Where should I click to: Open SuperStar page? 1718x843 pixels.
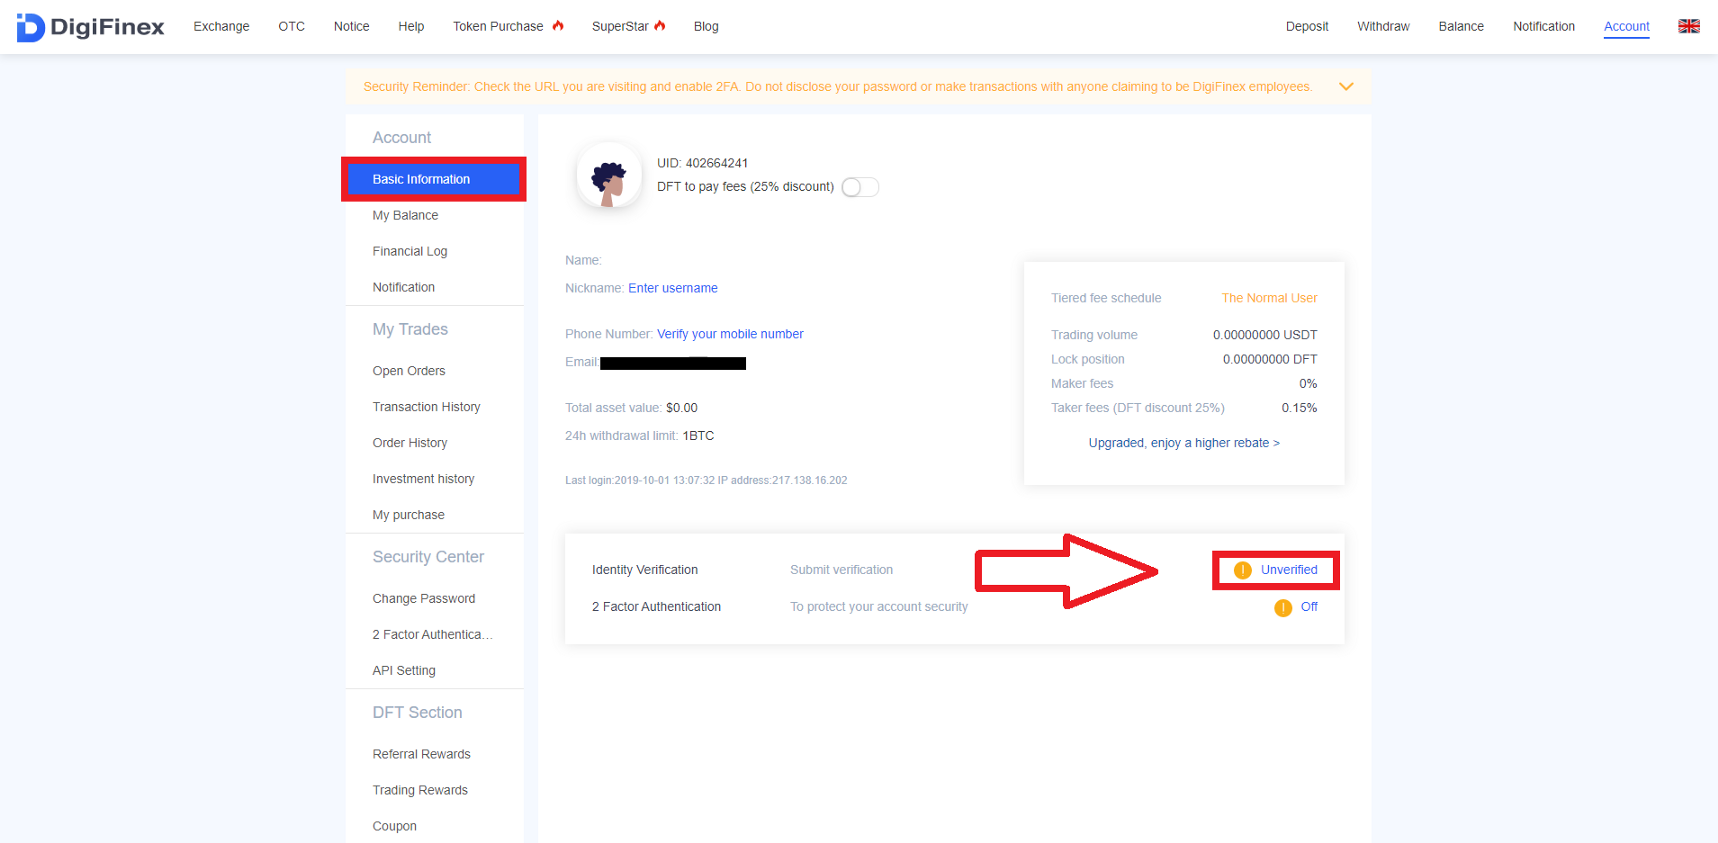(620, 26)
